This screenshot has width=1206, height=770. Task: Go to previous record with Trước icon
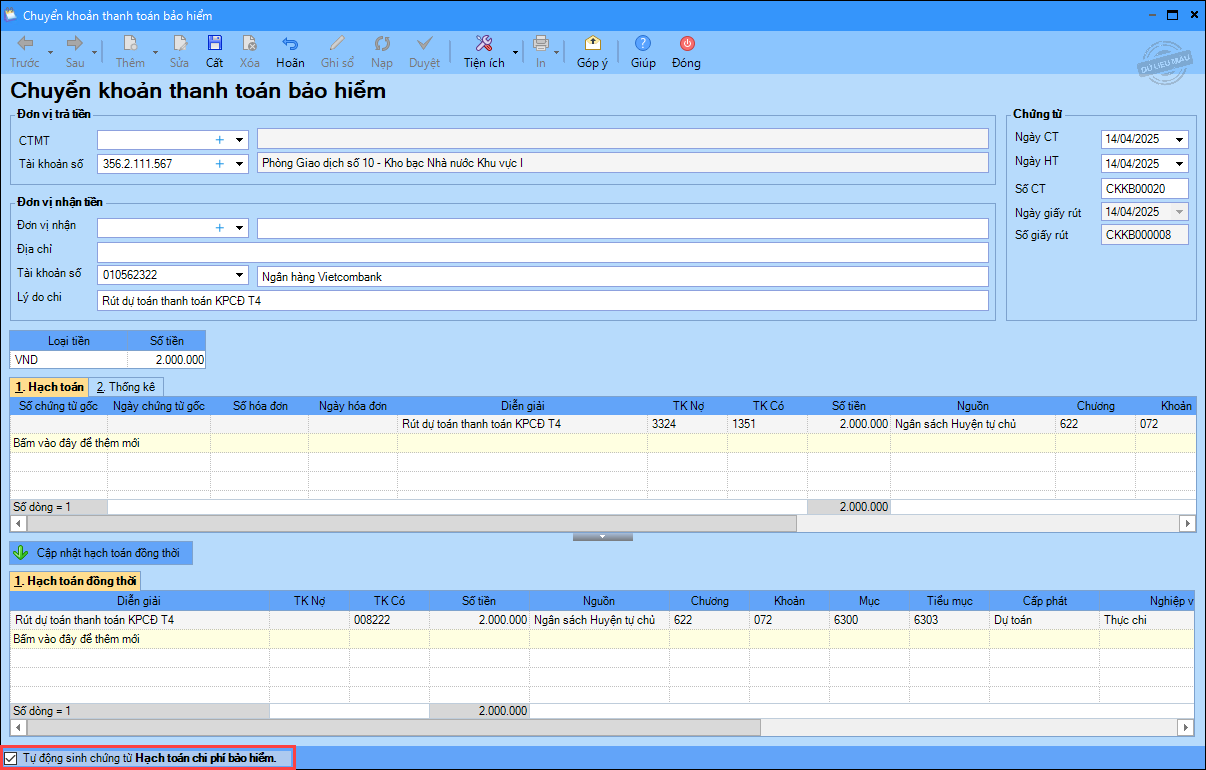click(25, 44)
